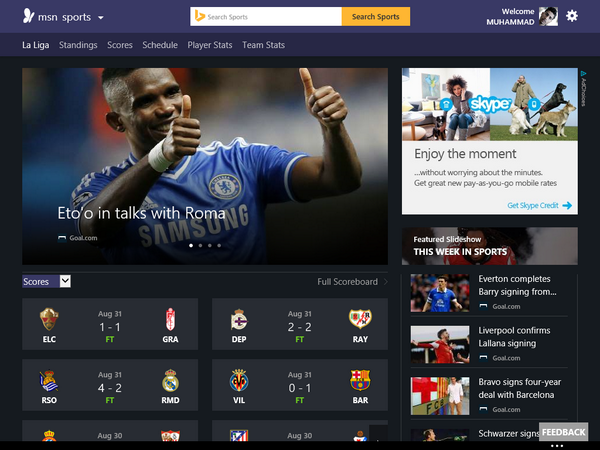
Task: Select the fourth carousel dot
Action: pyautogui.click(x=219, y=246)
